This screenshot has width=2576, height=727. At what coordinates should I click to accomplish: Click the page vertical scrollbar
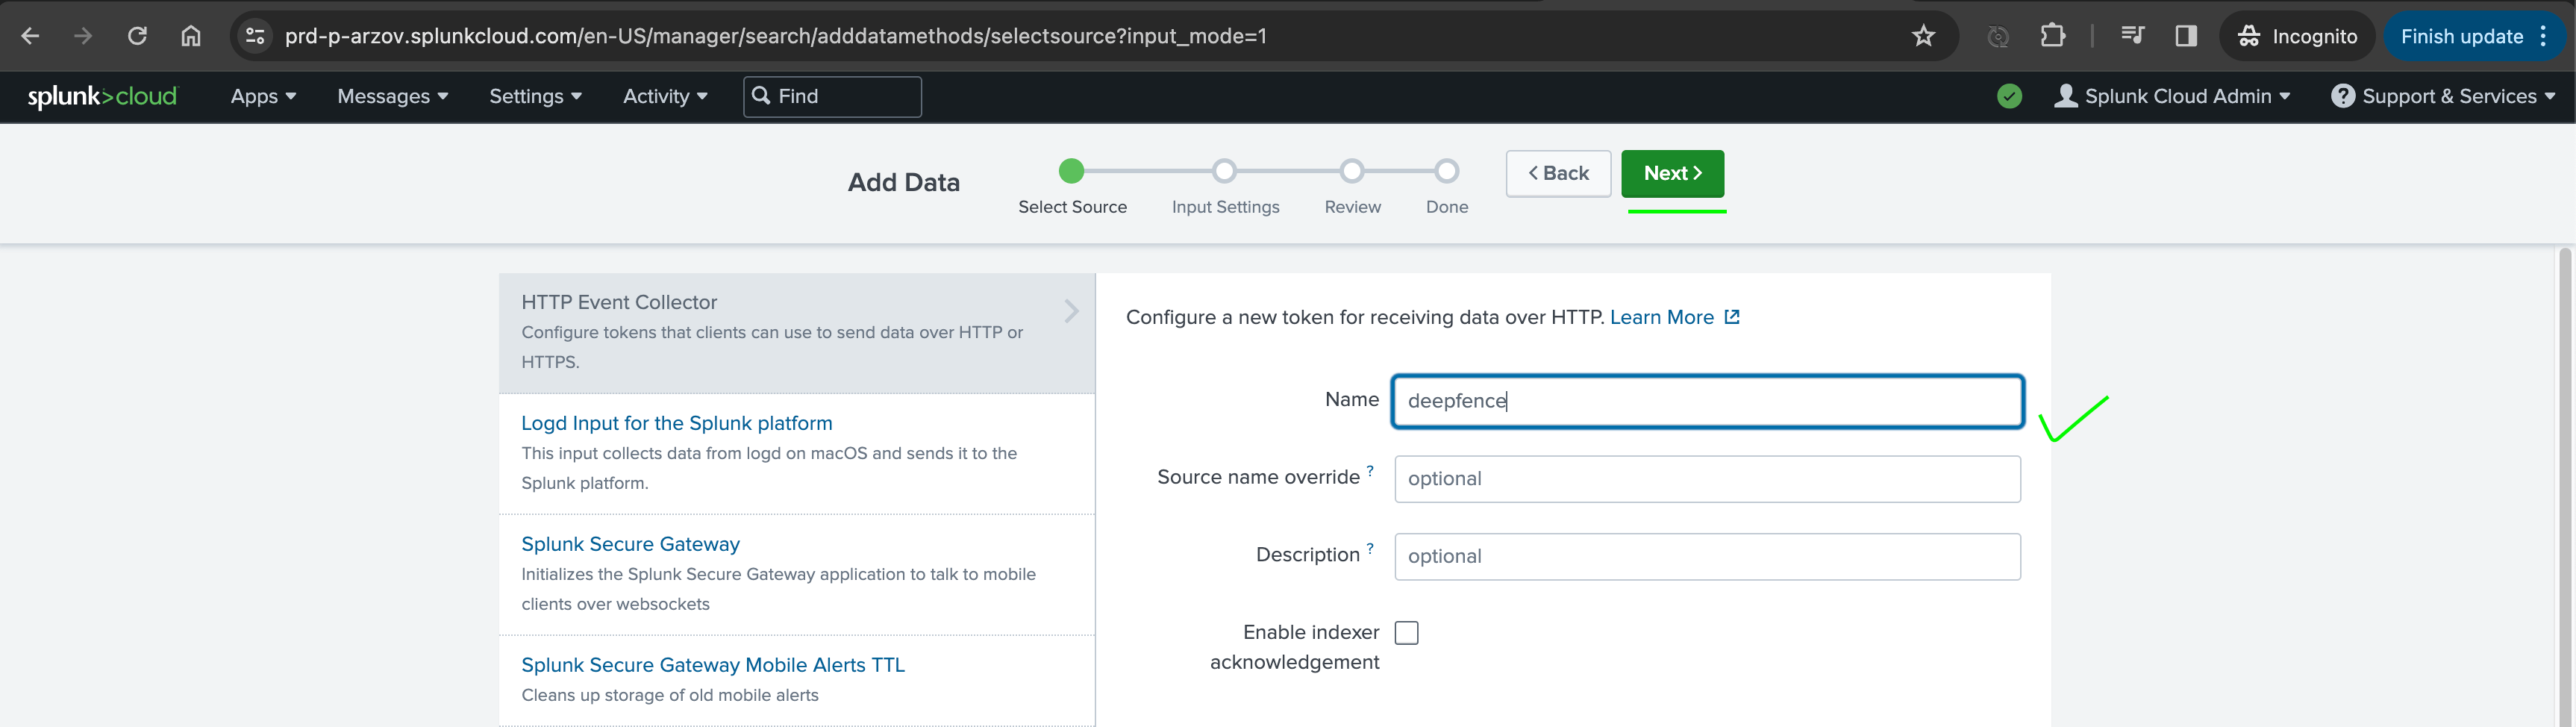(2566, 485)
